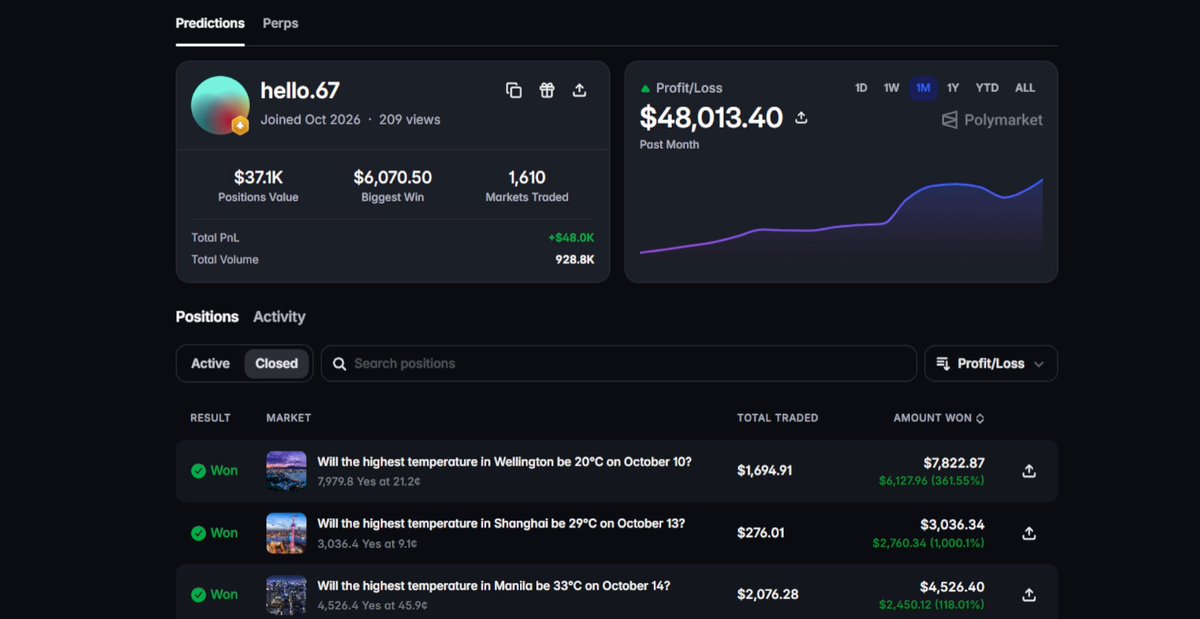
Task: Click the Won checkmark for Wellington row
Action: pyautogui.click(x=198, y=471)
